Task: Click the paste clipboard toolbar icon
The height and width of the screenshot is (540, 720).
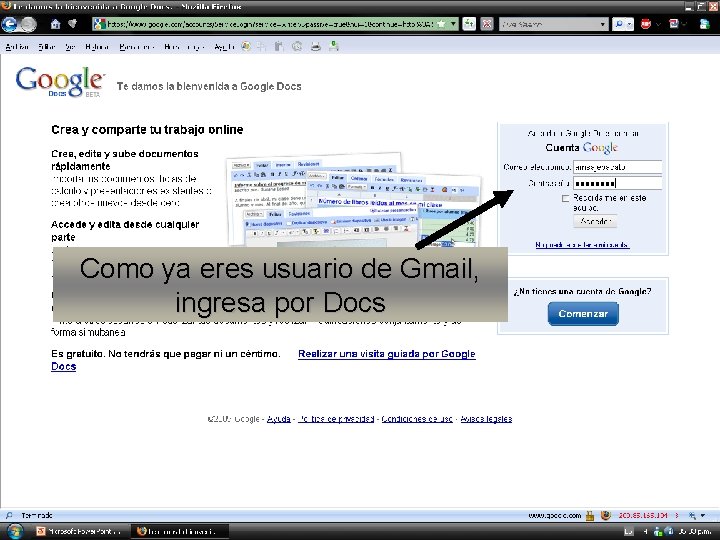Action: pos(279,46)
